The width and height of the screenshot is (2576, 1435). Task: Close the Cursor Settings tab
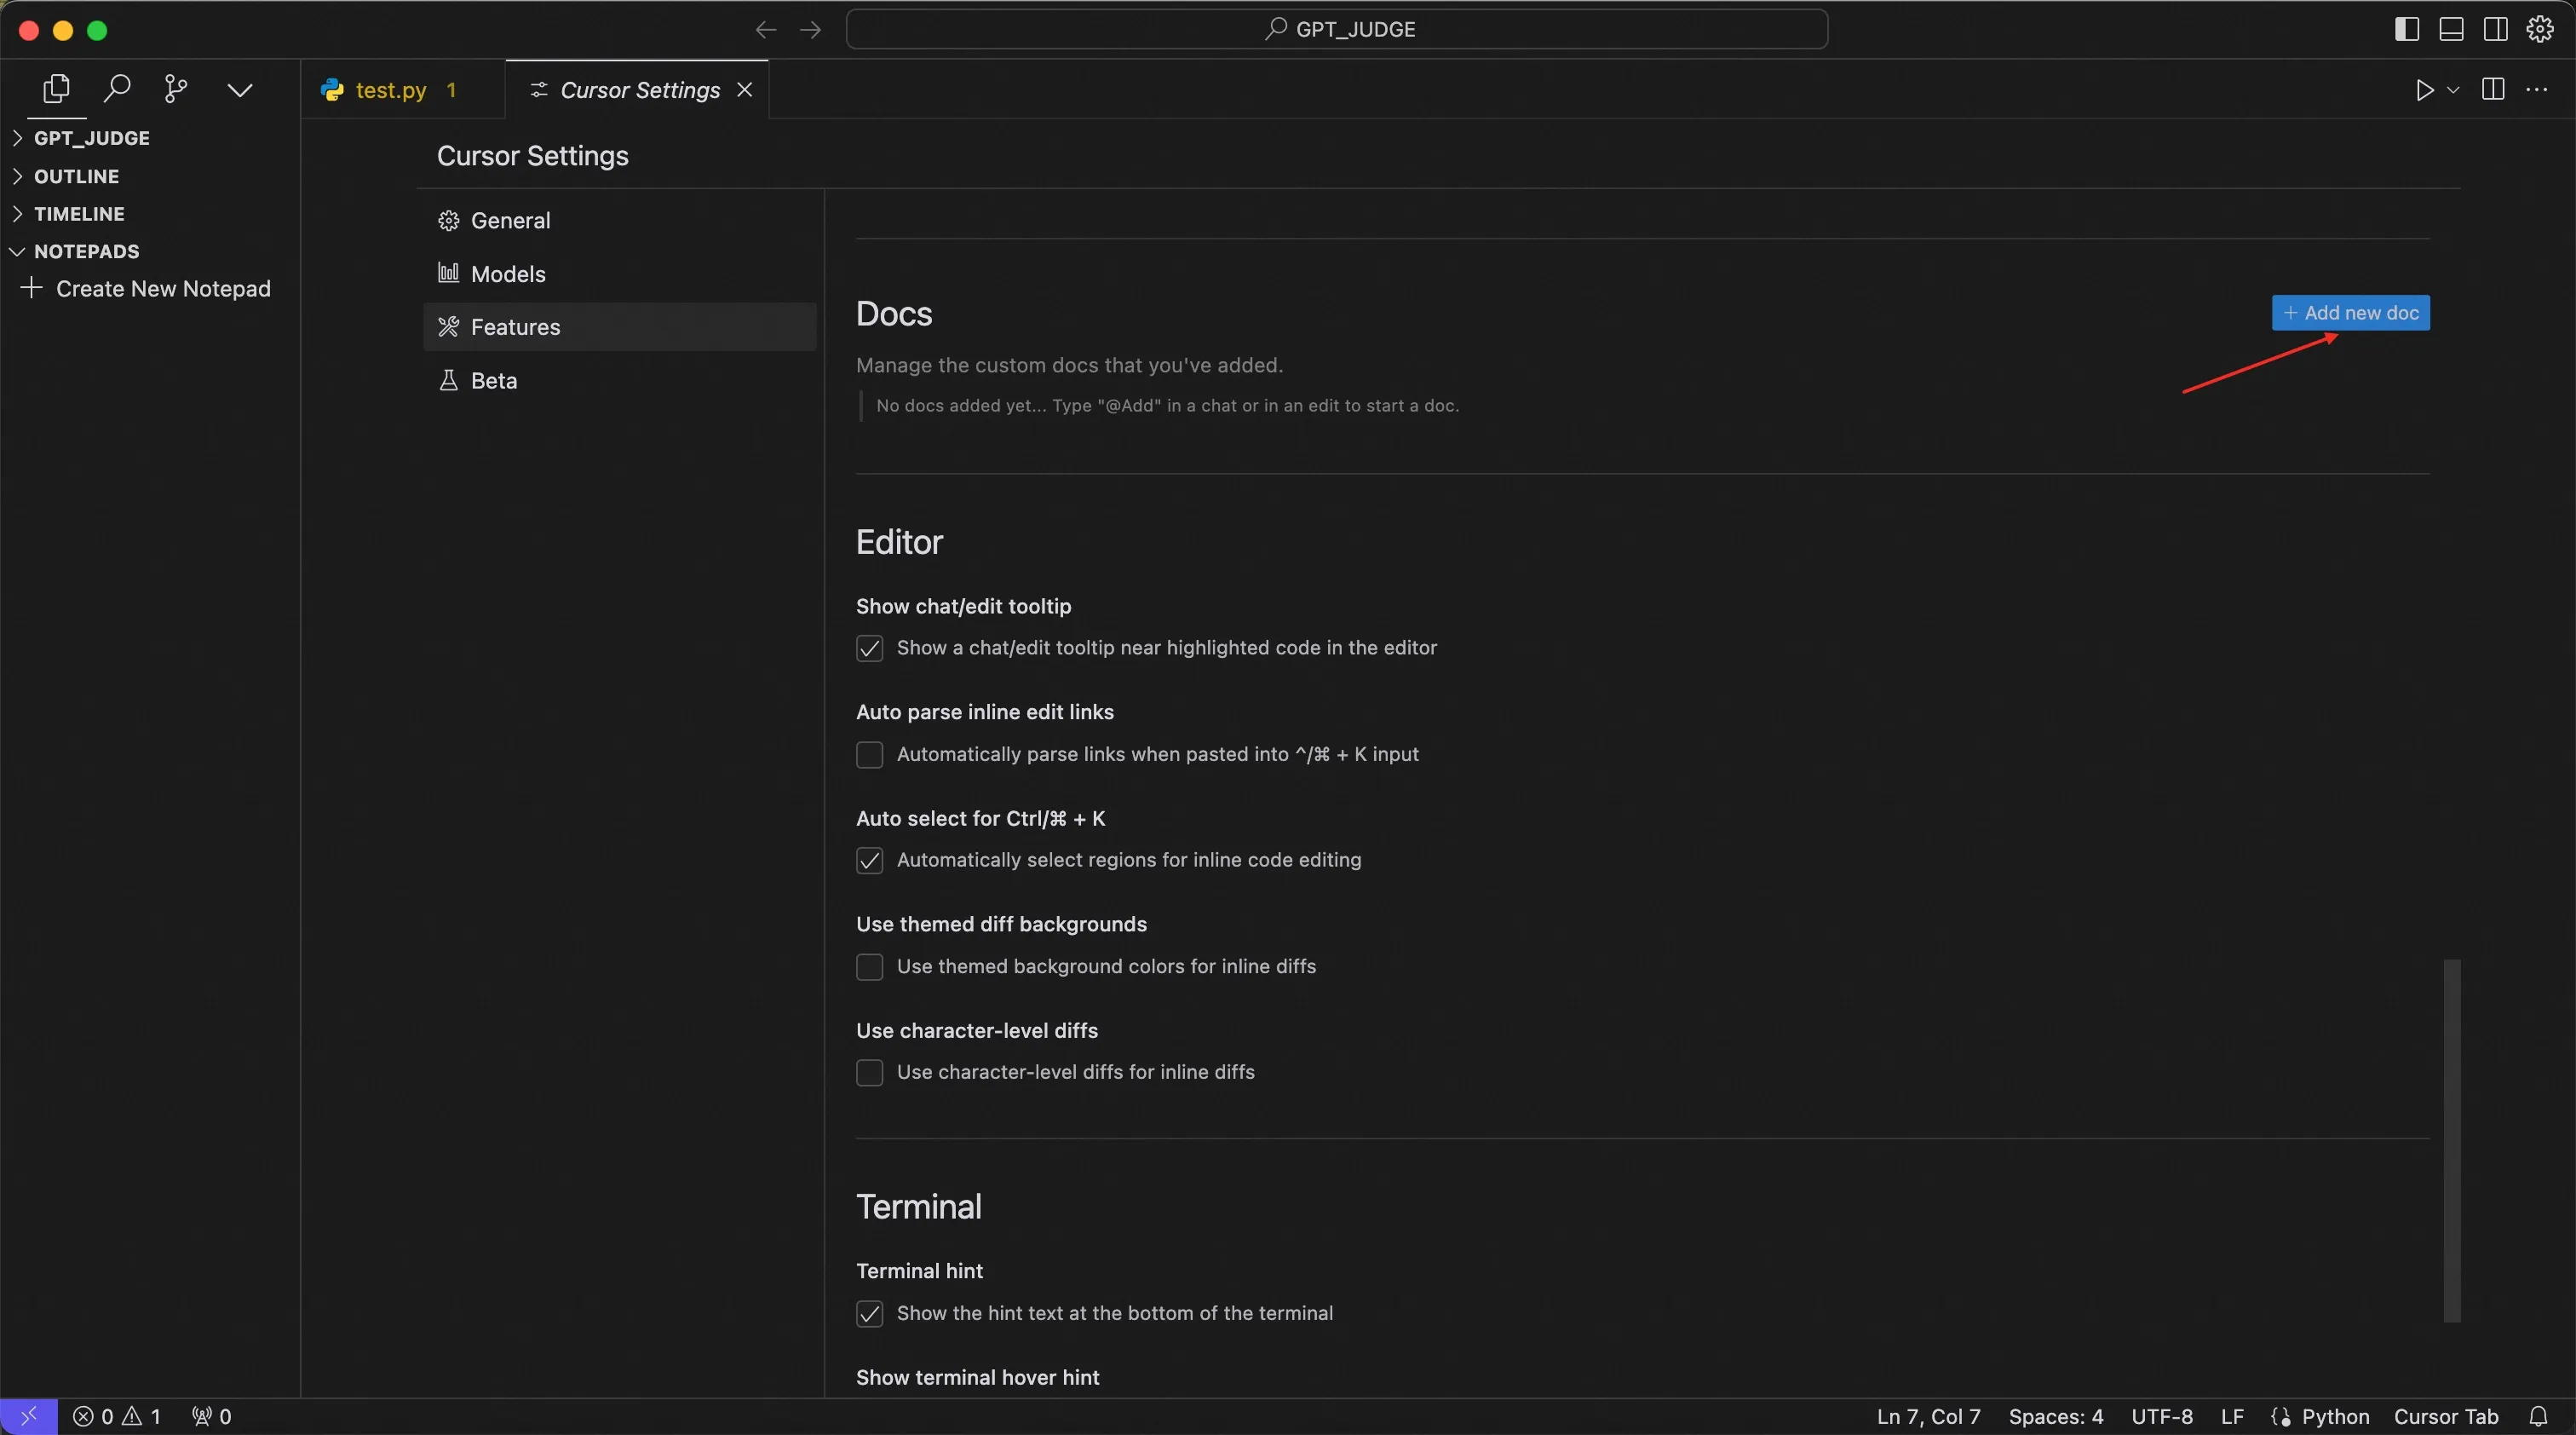click(744, 90)
